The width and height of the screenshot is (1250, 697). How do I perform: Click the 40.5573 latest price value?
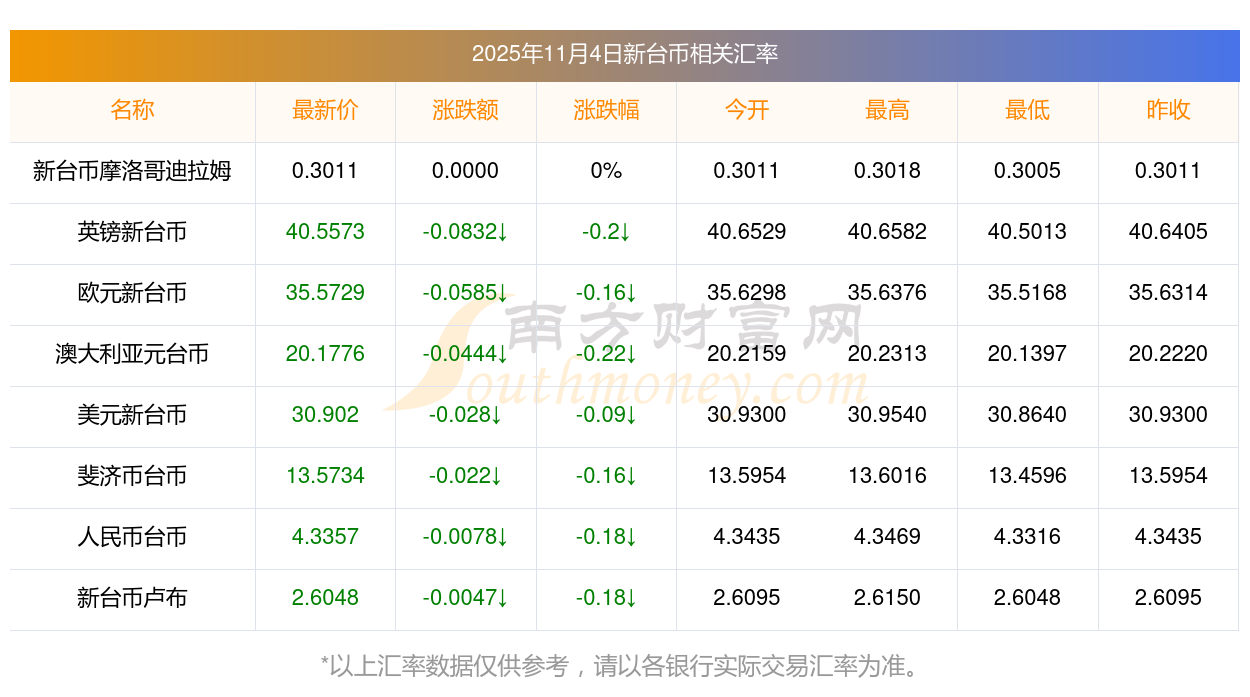coord(325,232)
